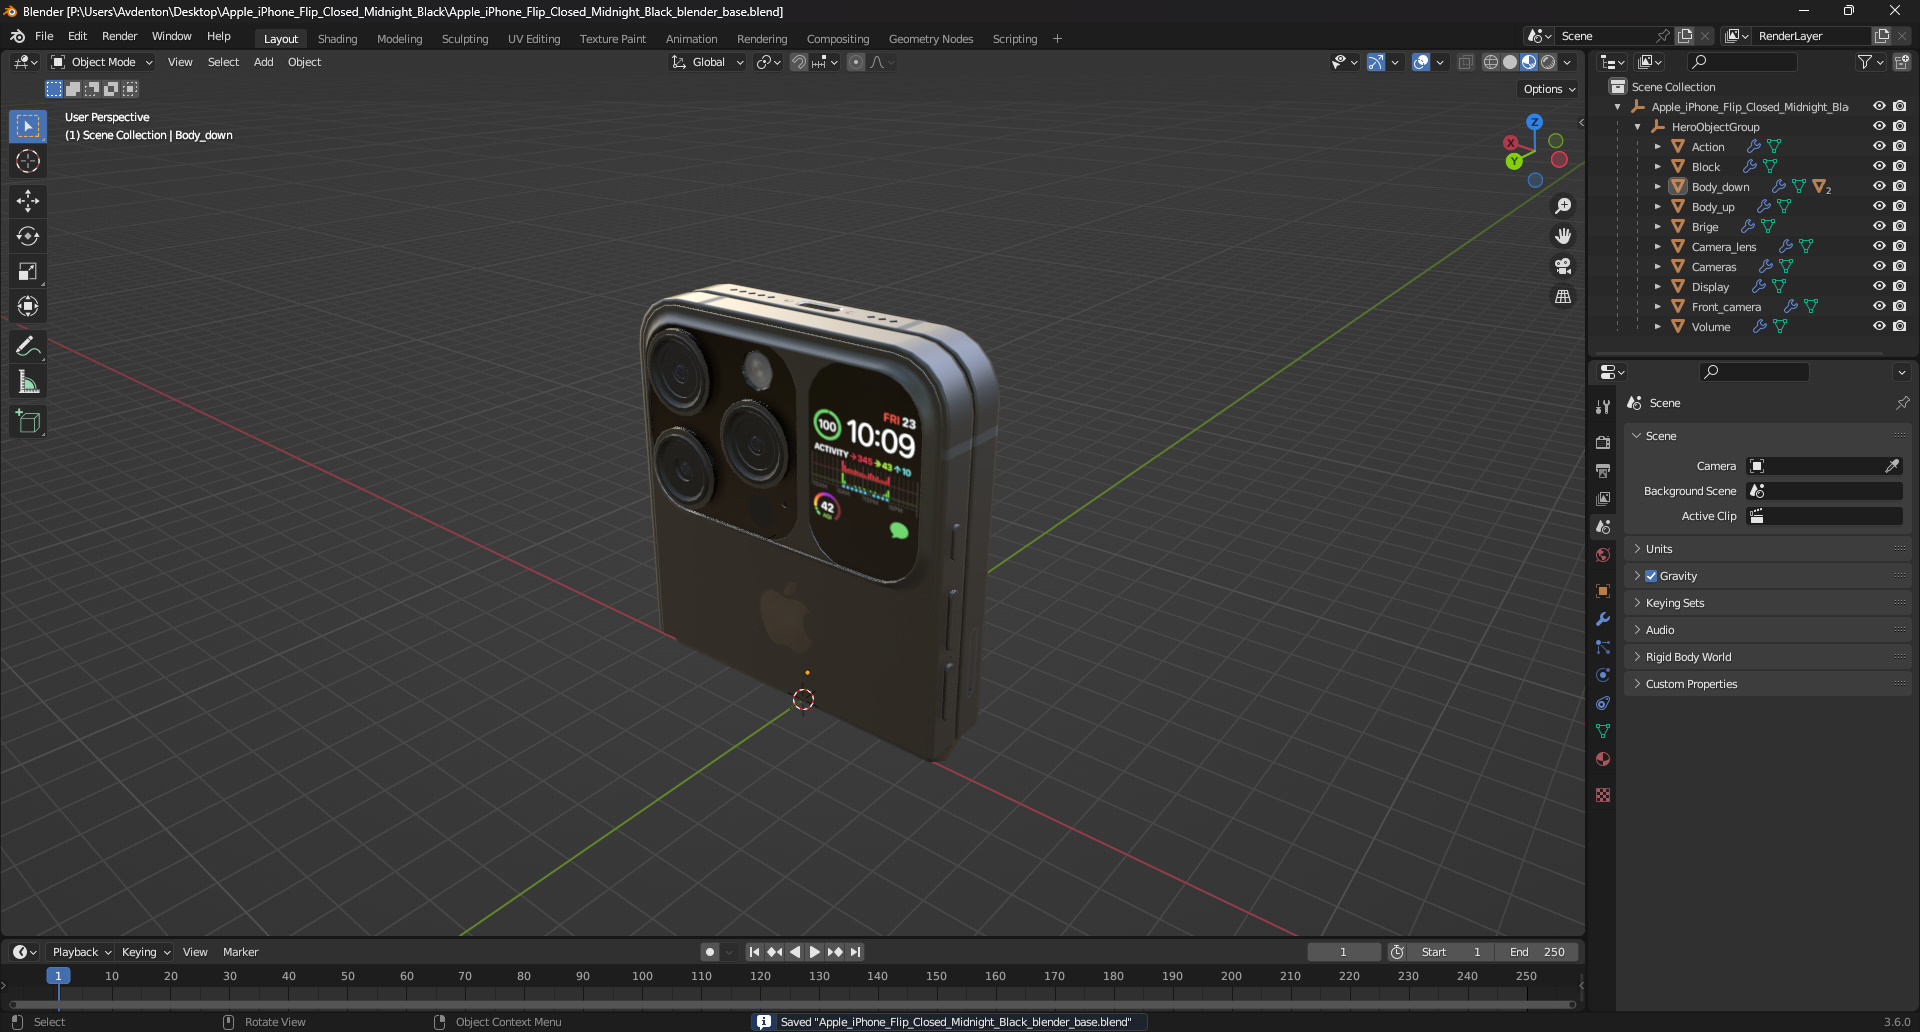Click the pan view hand icon
Image resolution: width=1920 pixels, height=1032 pixels.
pyautogui.click(x=1563, y=236)
